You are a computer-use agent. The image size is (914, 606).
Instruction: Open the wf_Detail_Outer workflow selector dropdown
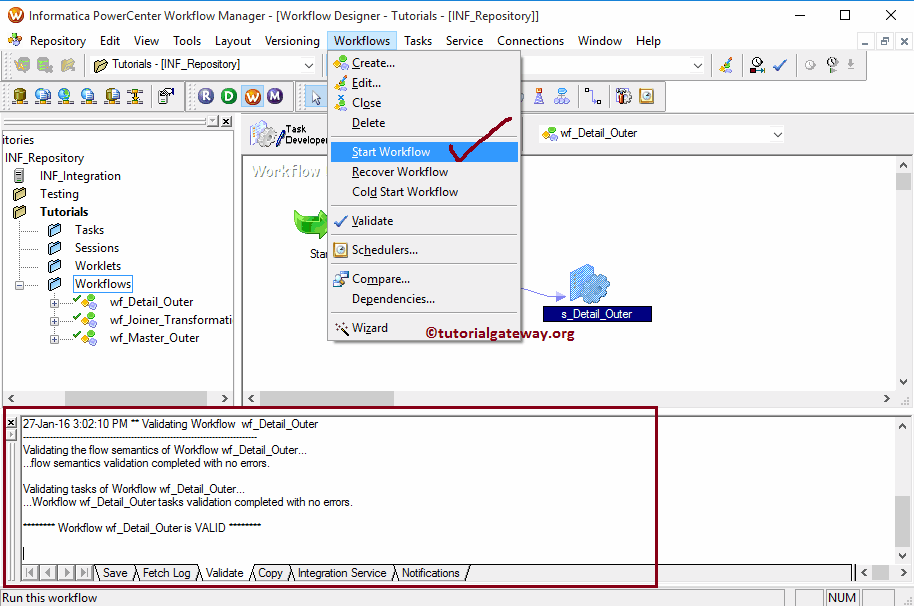(778, 132)
